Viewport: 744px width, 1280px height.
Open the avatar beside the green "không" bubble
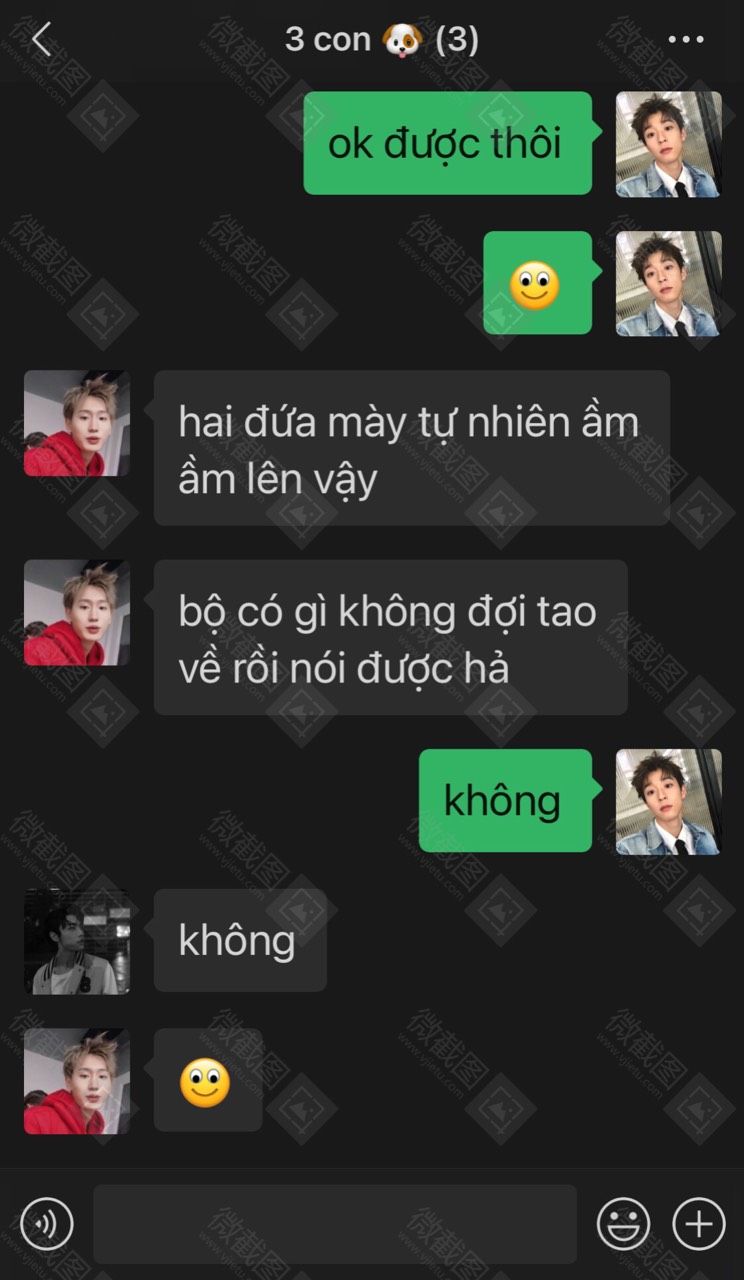668,802
